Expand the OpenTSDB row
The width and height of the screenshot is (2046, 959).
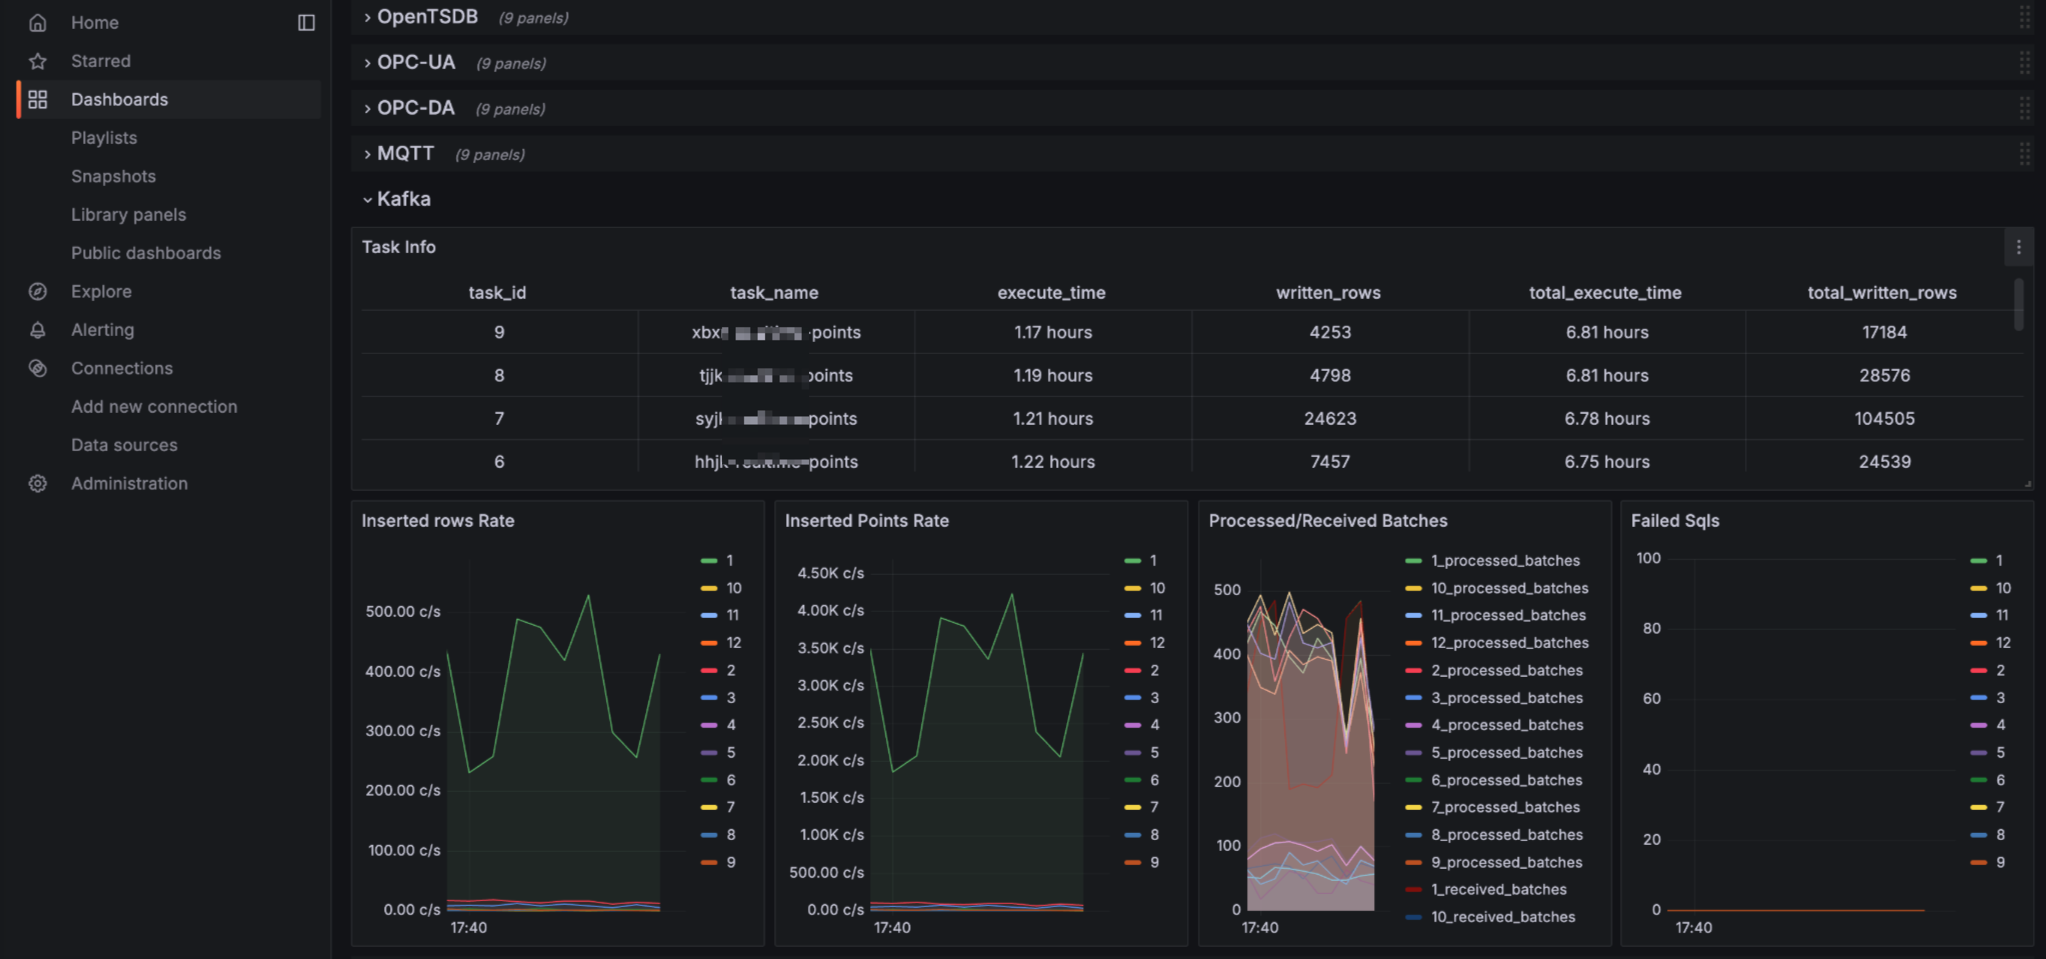click(x=428, y=17)
